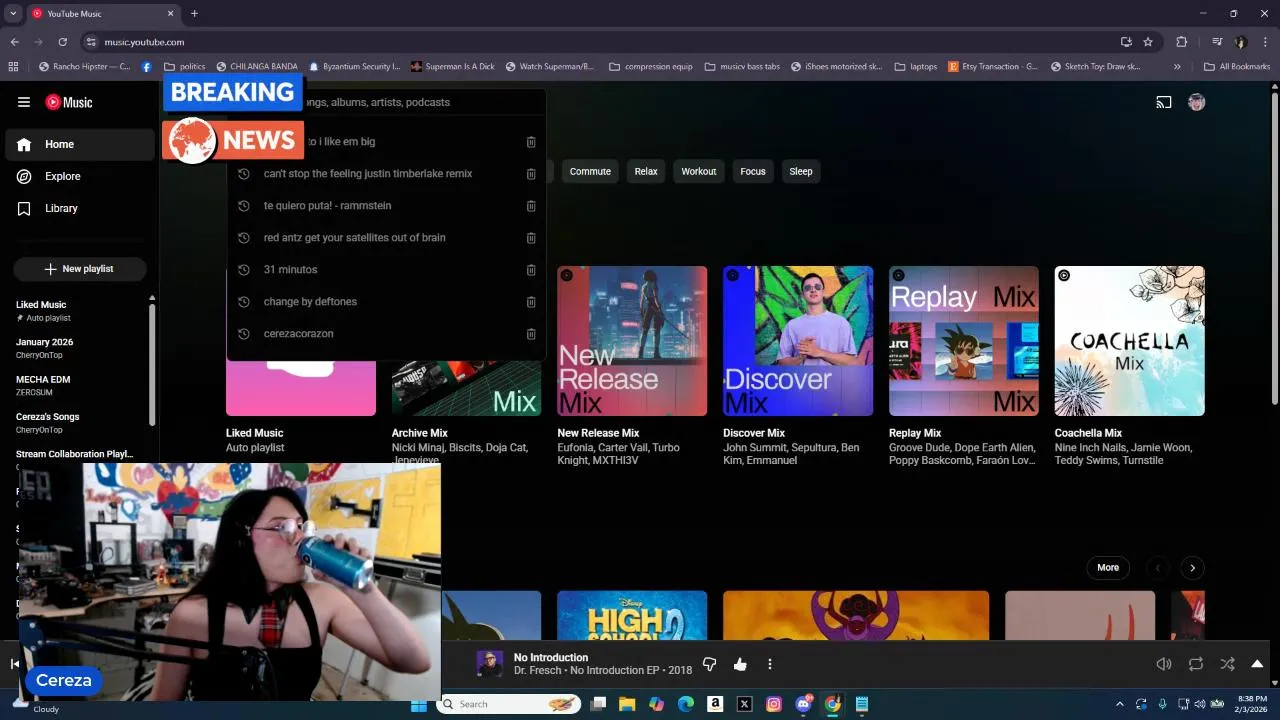Open the volume control in player bar
1280x720 pixels.
pos(1164,664)
